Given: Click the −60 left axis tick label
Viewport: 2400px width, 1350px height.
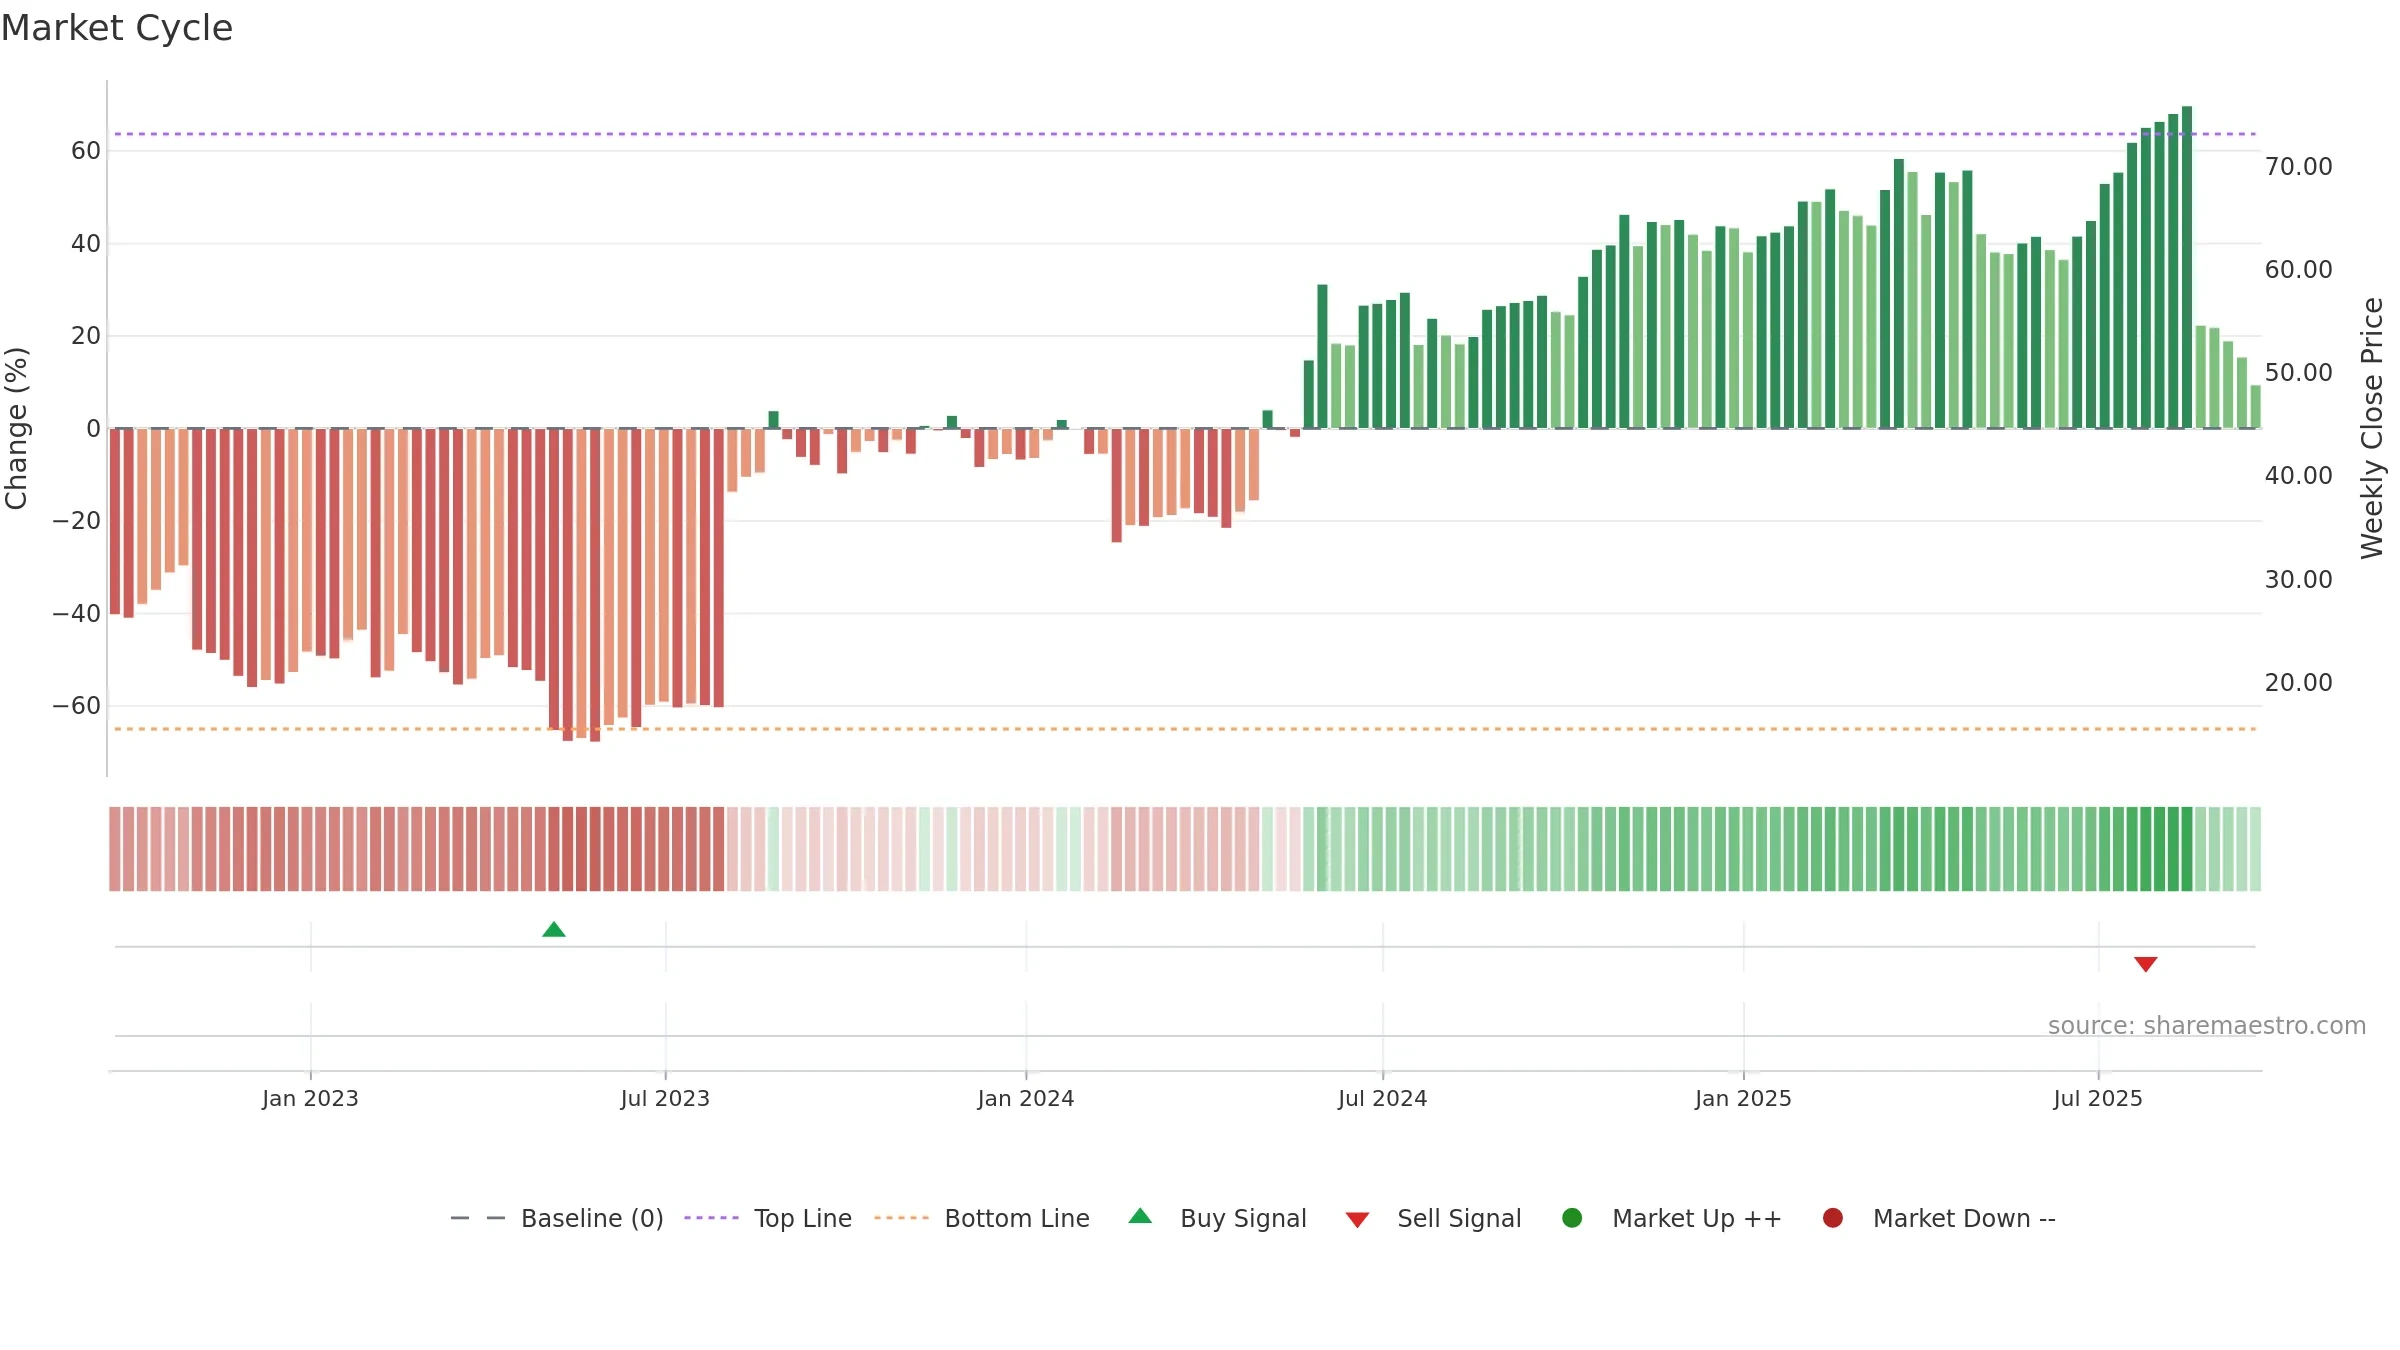Looking at the screenshot, I should (x=77, y=706).
